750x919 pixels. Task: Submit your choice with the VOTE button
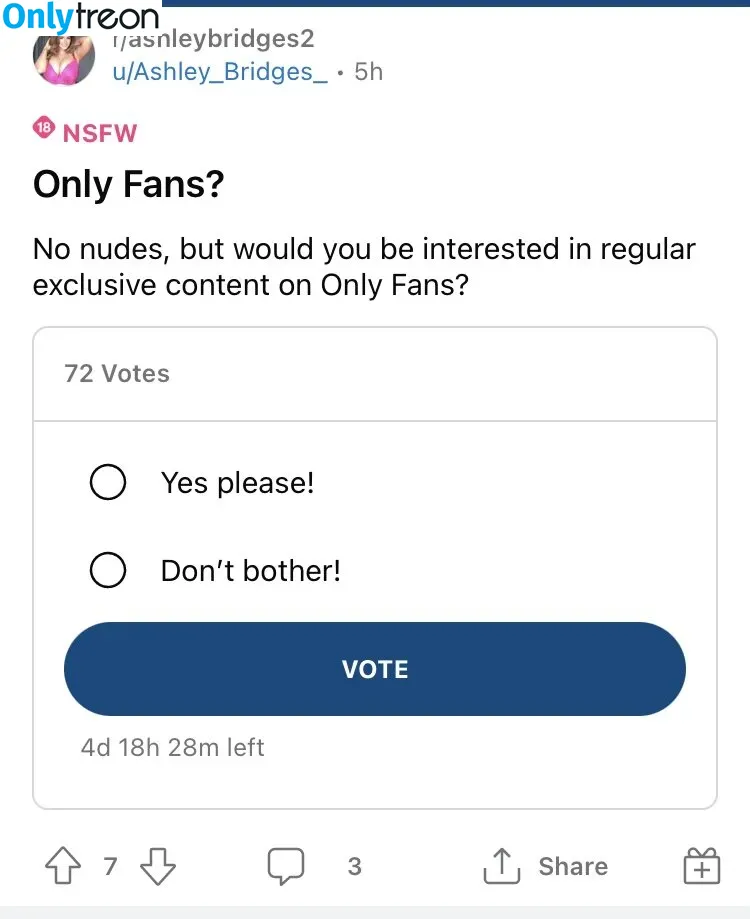pyautogui.click(x=375, y=669)
